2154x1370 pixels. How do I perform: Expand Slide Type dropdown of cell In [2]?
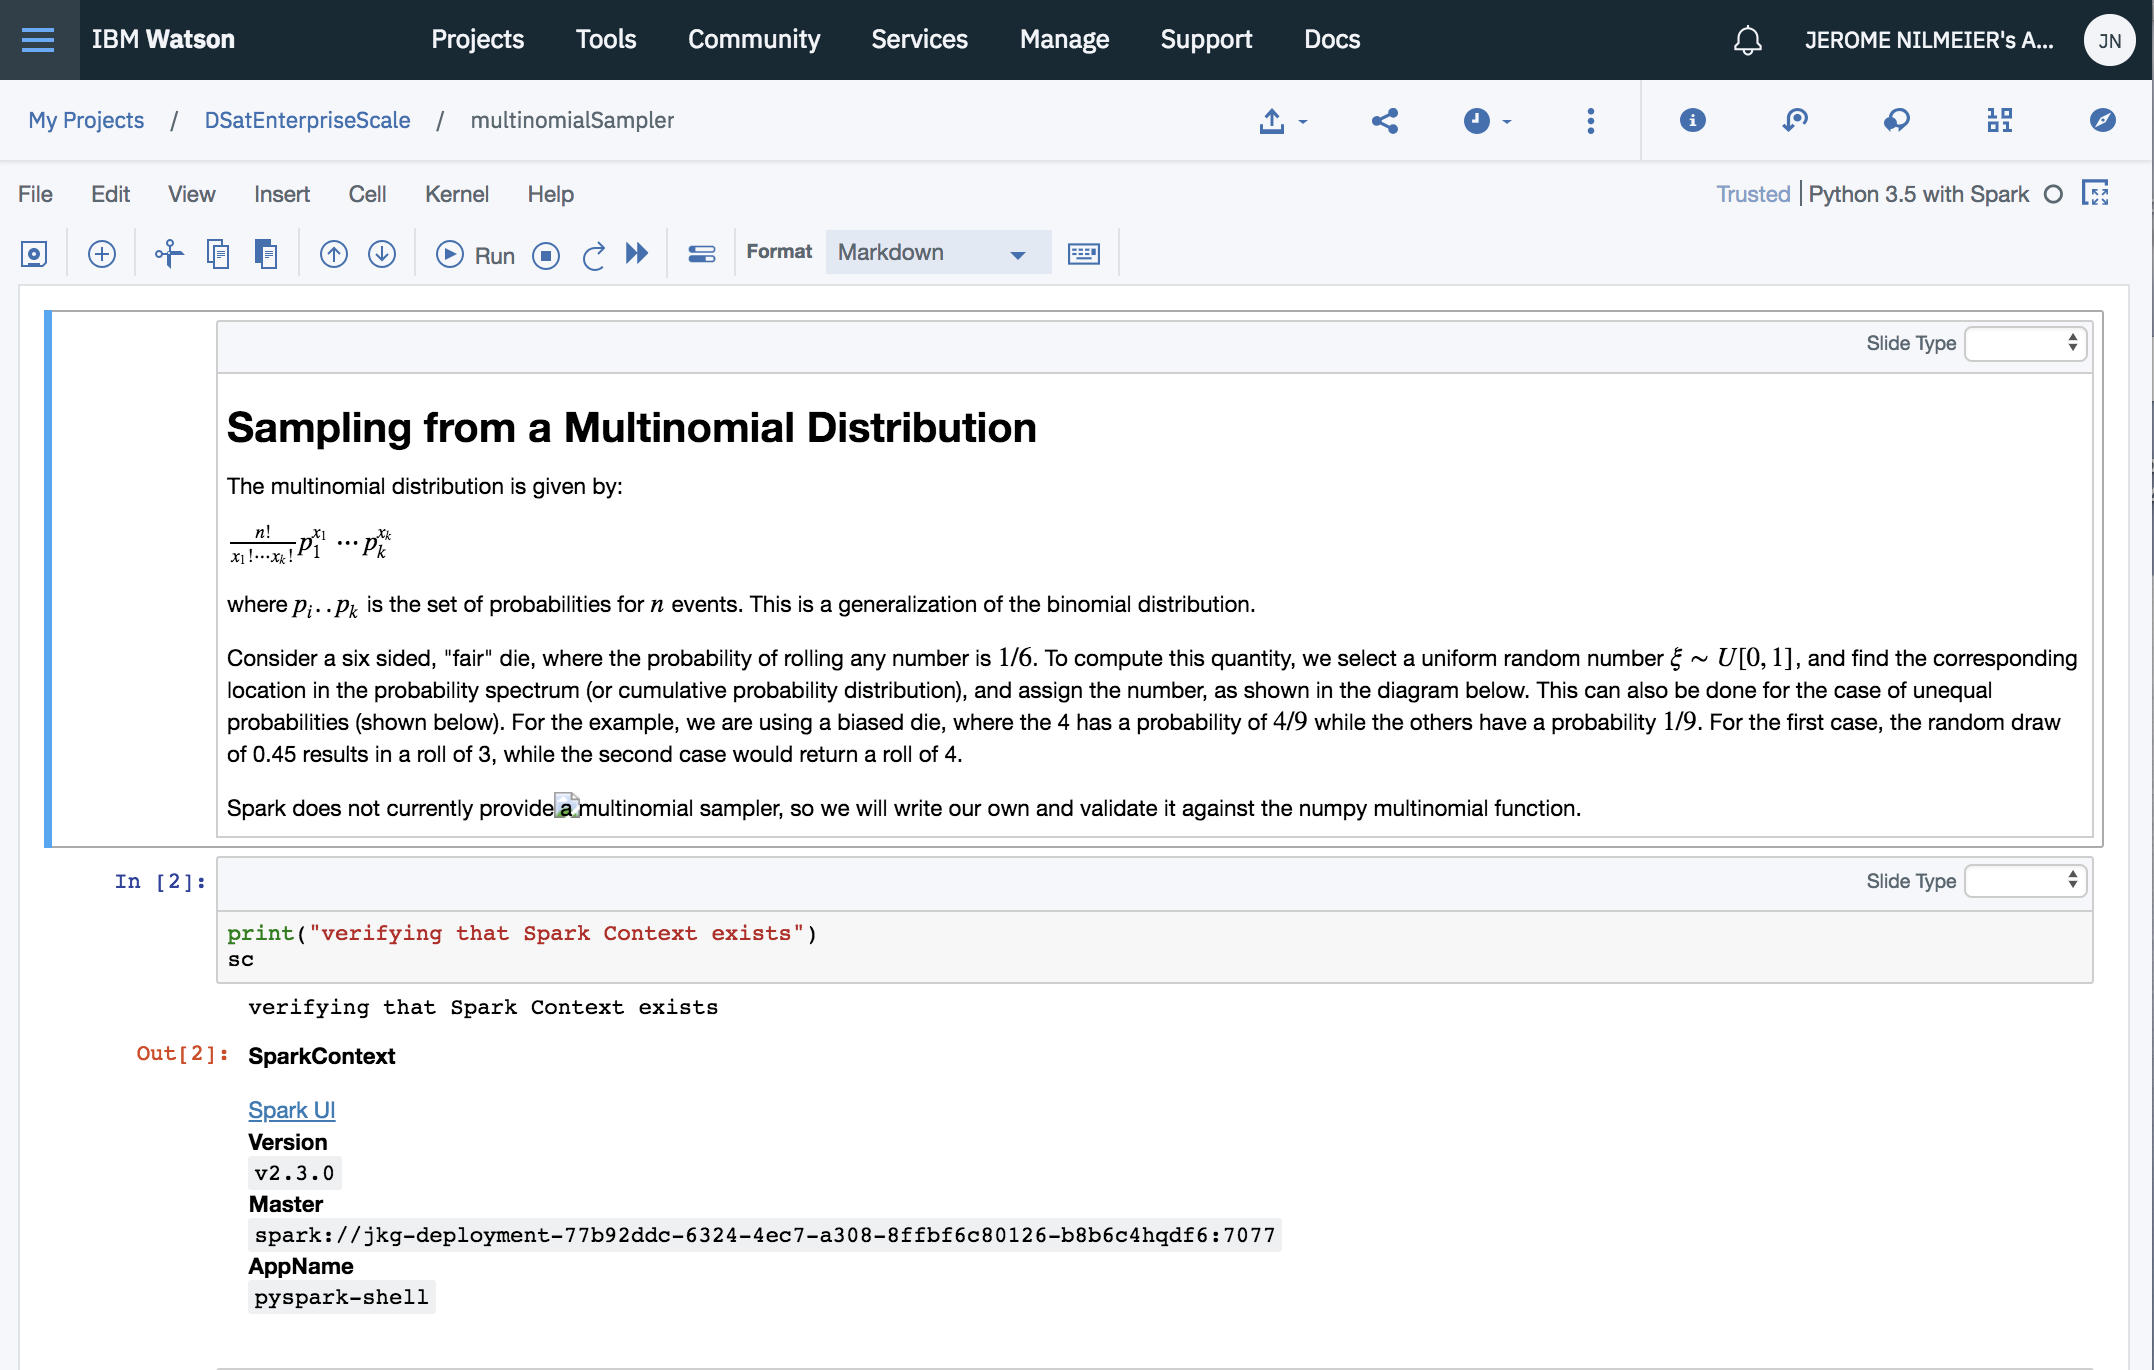2025,881
